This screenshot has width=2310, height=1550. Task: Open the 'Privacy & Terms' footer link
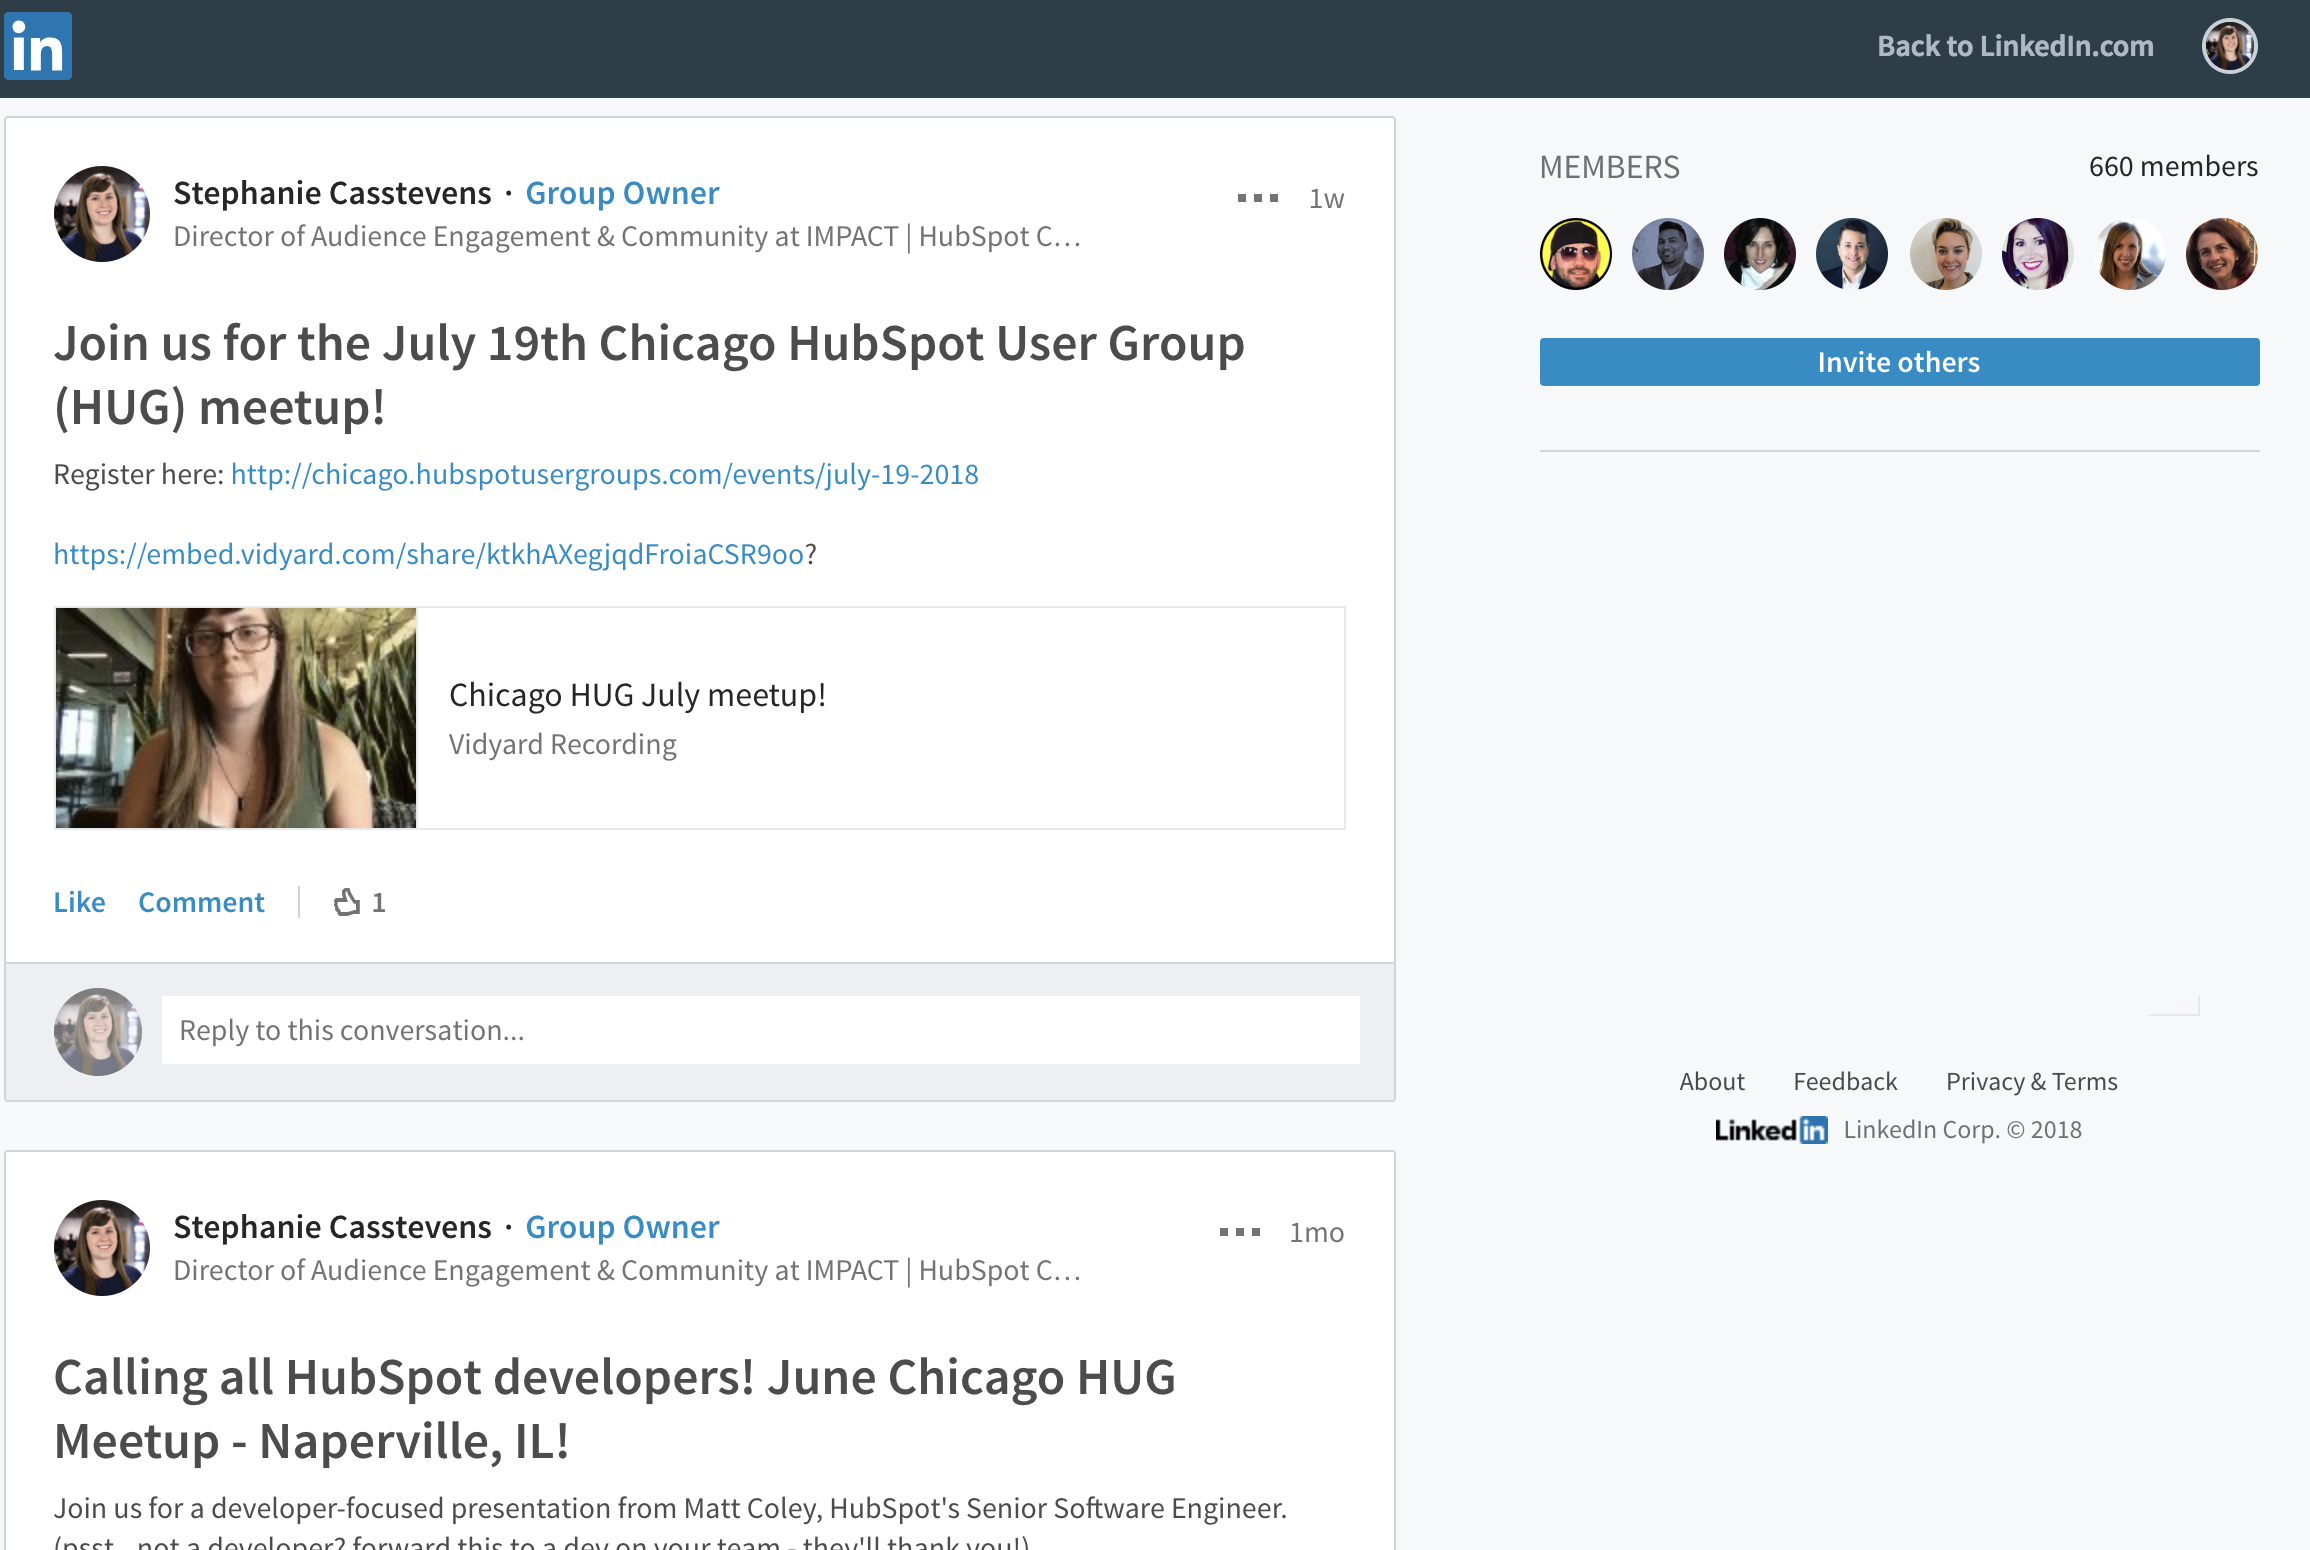[2031, 1081]
